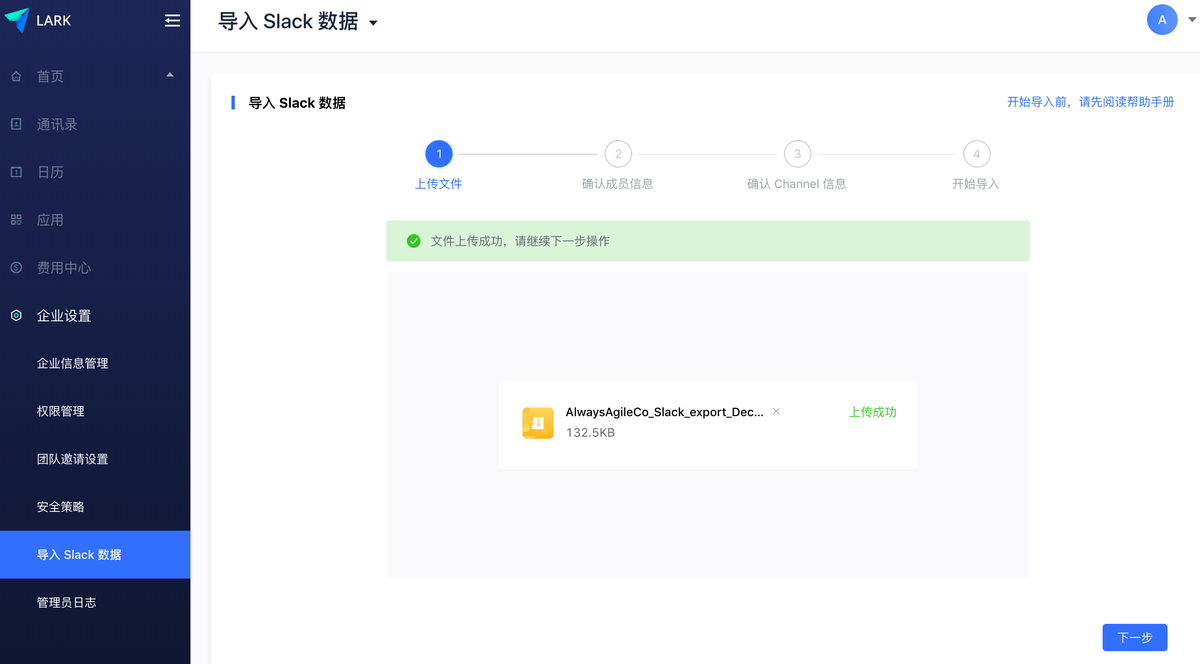Image resolution: width=1200 pixels, height=664 pixels.
Task: Go to 日历 in the sidebar
Action: point(50,172)
